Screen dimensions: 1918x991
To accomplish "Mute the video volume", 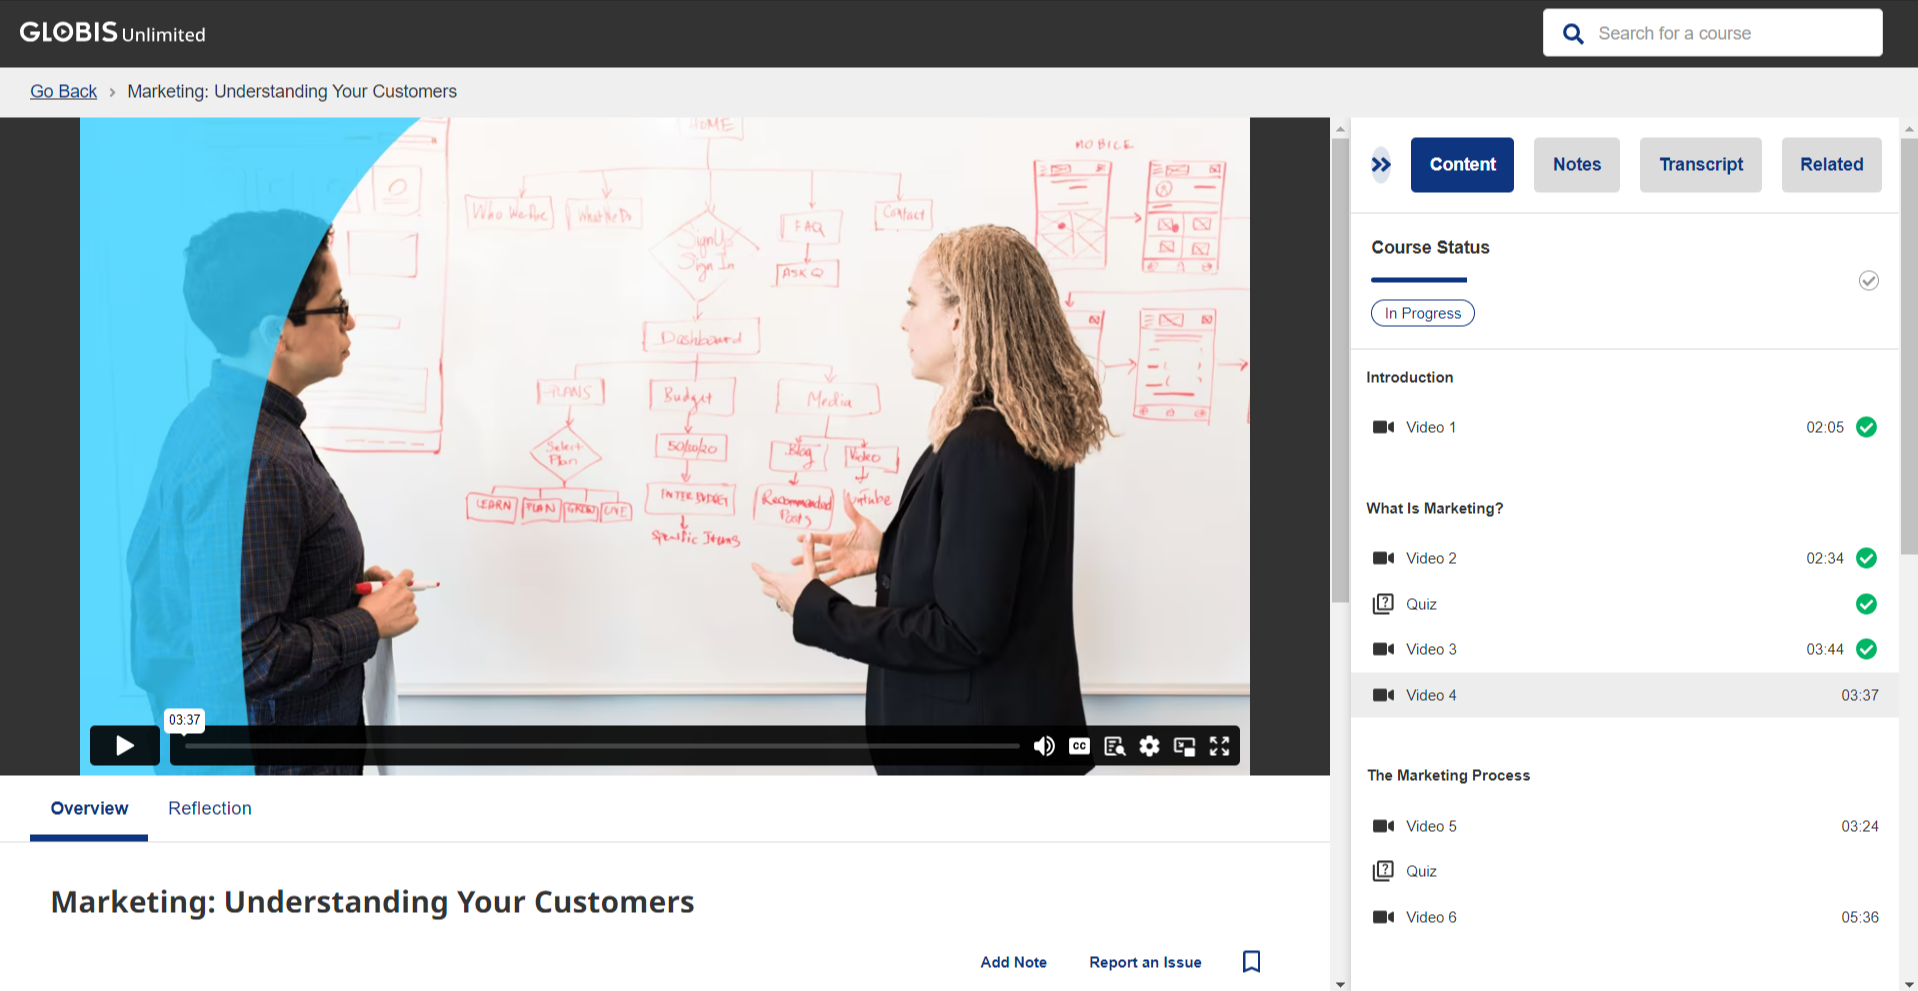I will click(1044, 746).
